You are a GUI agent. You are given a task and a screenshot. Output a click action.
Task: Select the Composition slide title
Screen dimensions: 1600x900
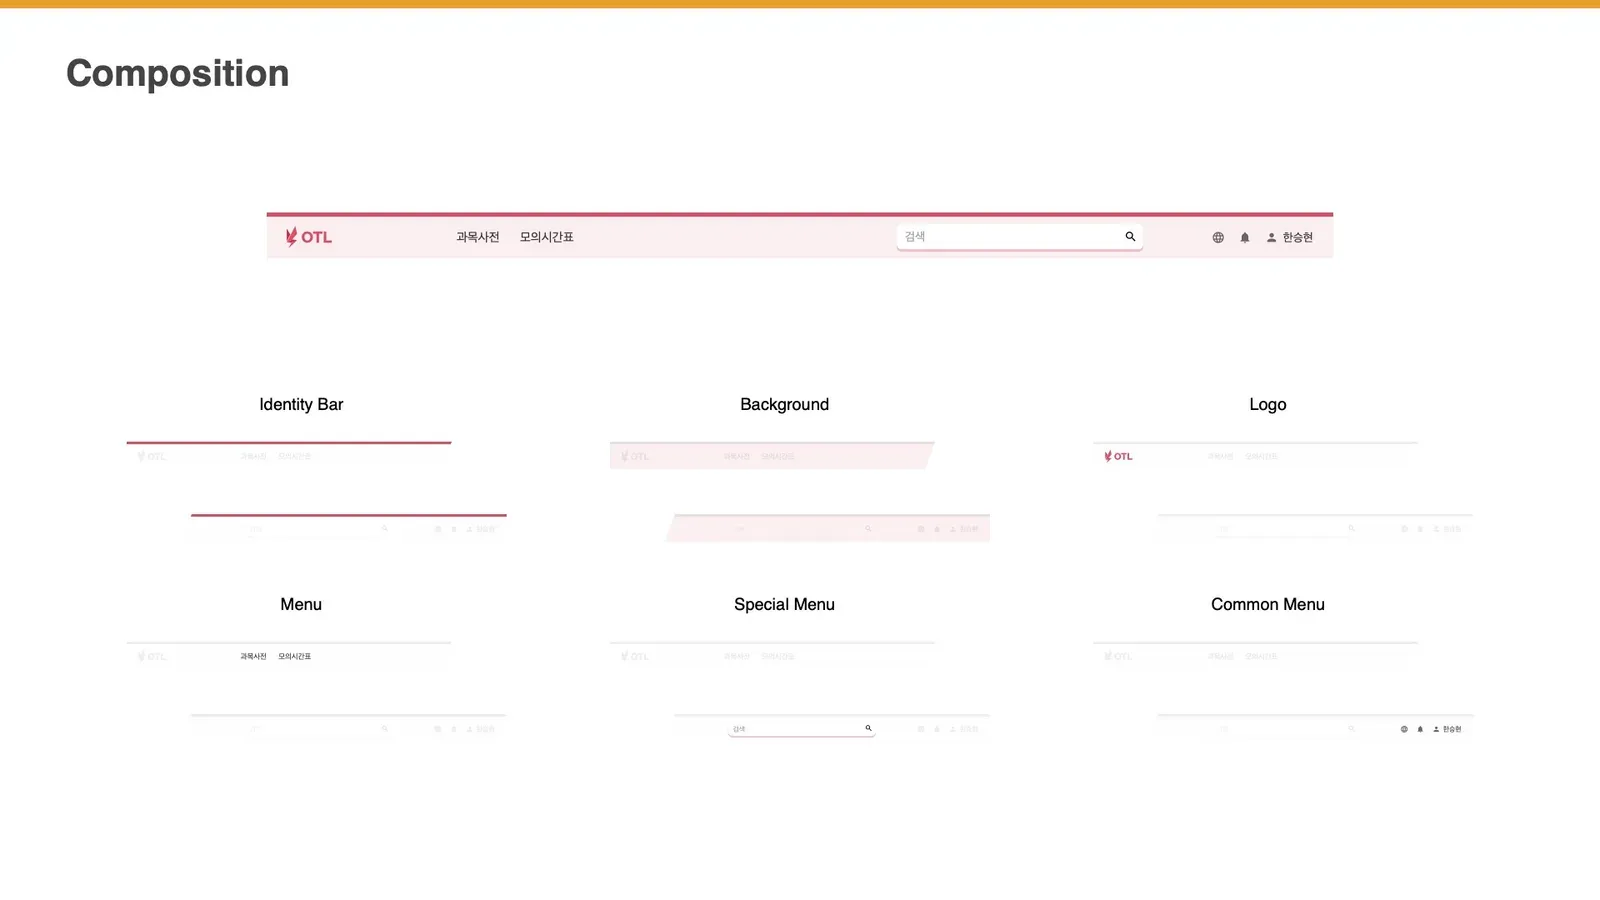tap(177, 73)
